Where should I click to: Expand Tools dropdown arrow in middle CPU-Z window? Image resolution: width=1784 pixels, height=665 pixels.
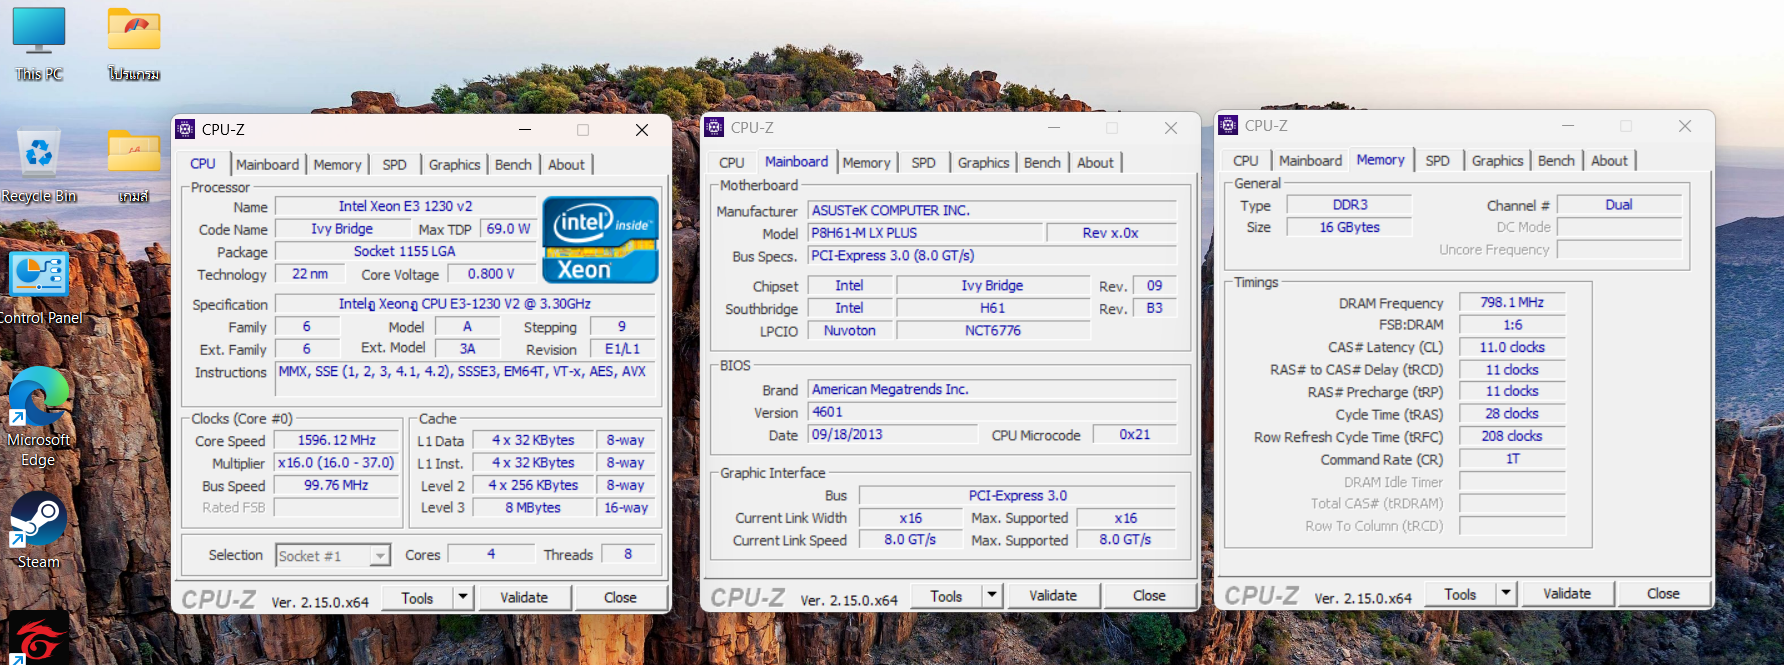pos(991,596)
